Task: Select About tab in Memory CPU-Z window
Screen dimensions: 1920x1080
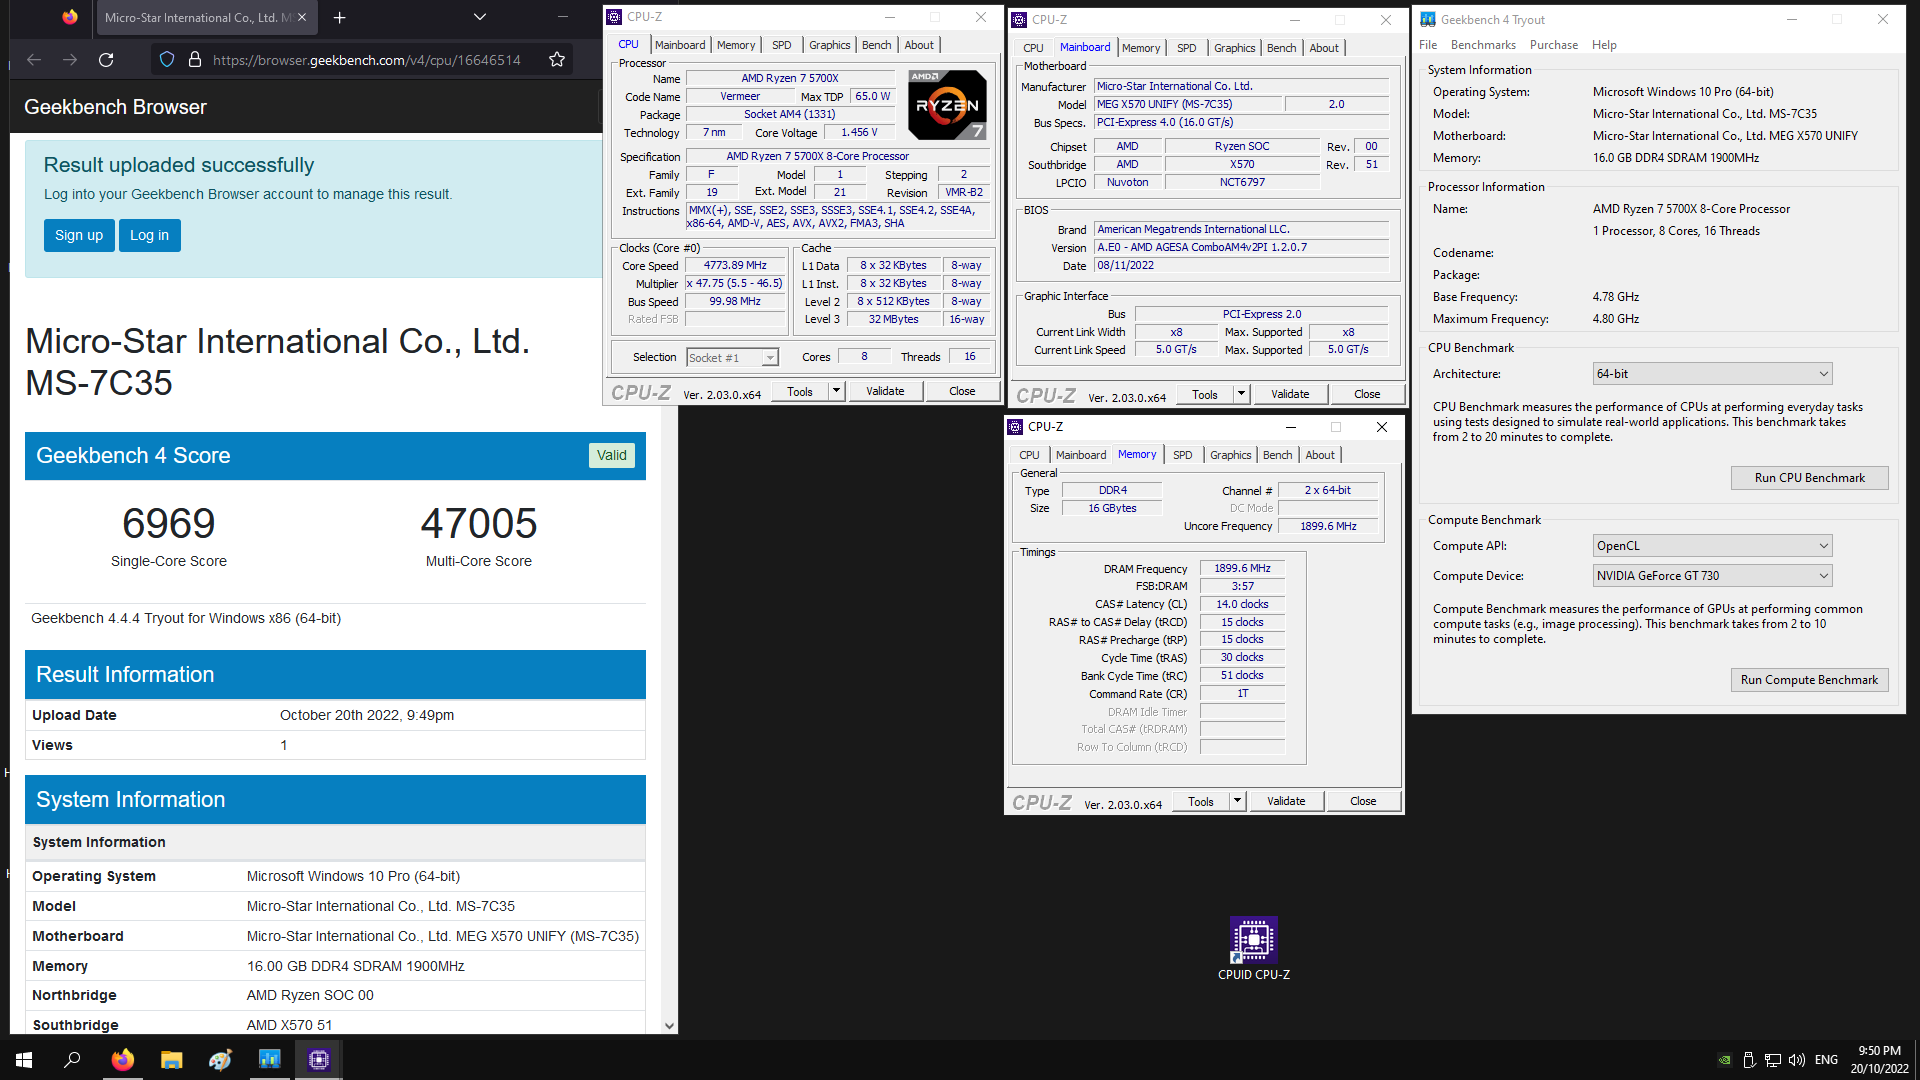Action: (1320, 455)
